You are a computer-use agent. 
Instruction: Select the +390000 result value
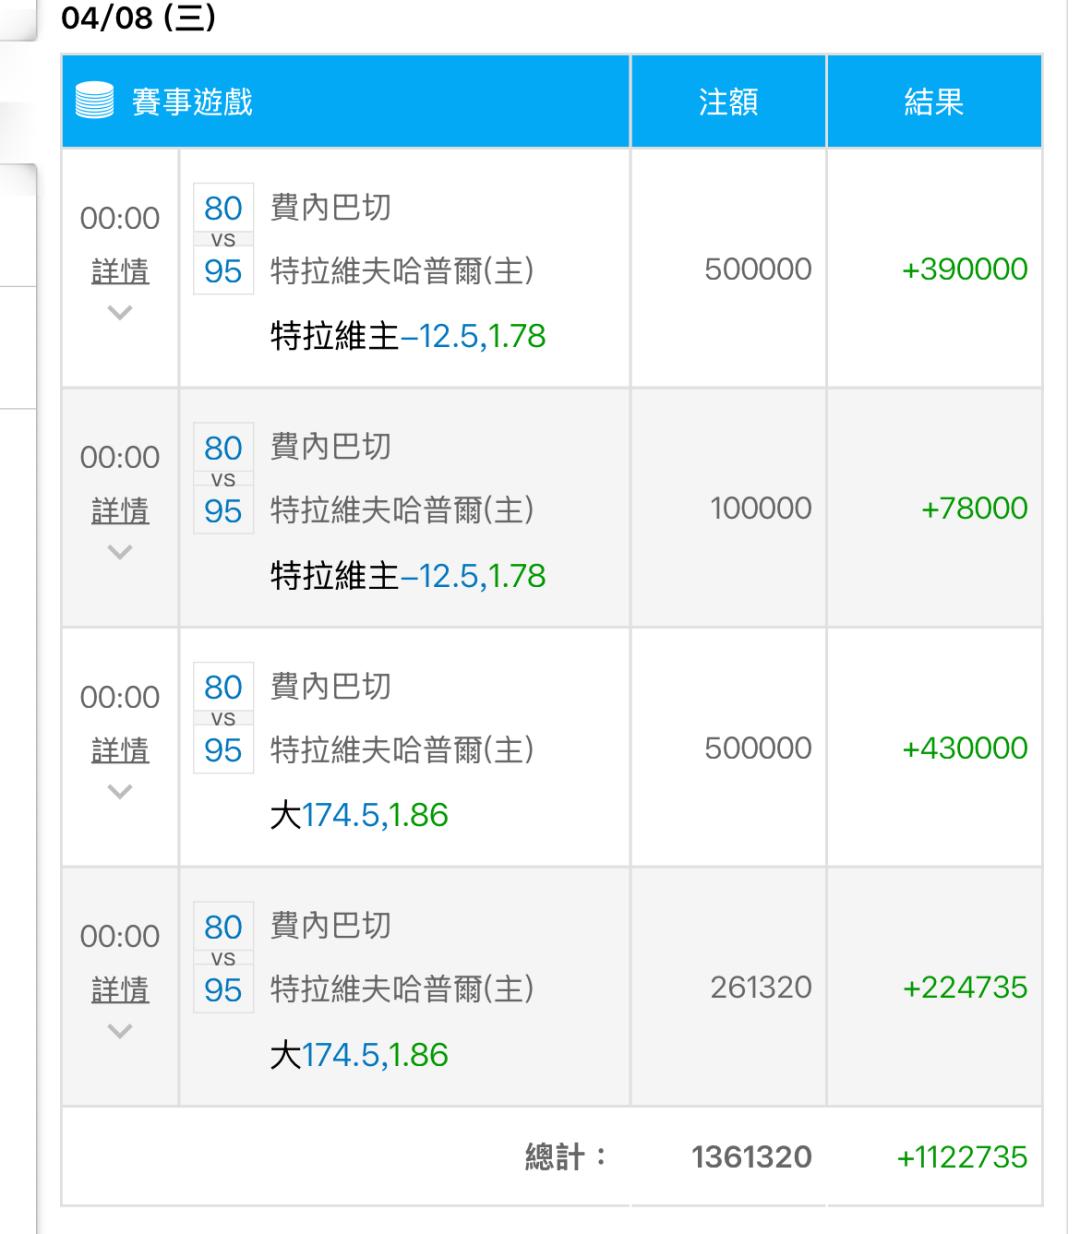(964, 269)
